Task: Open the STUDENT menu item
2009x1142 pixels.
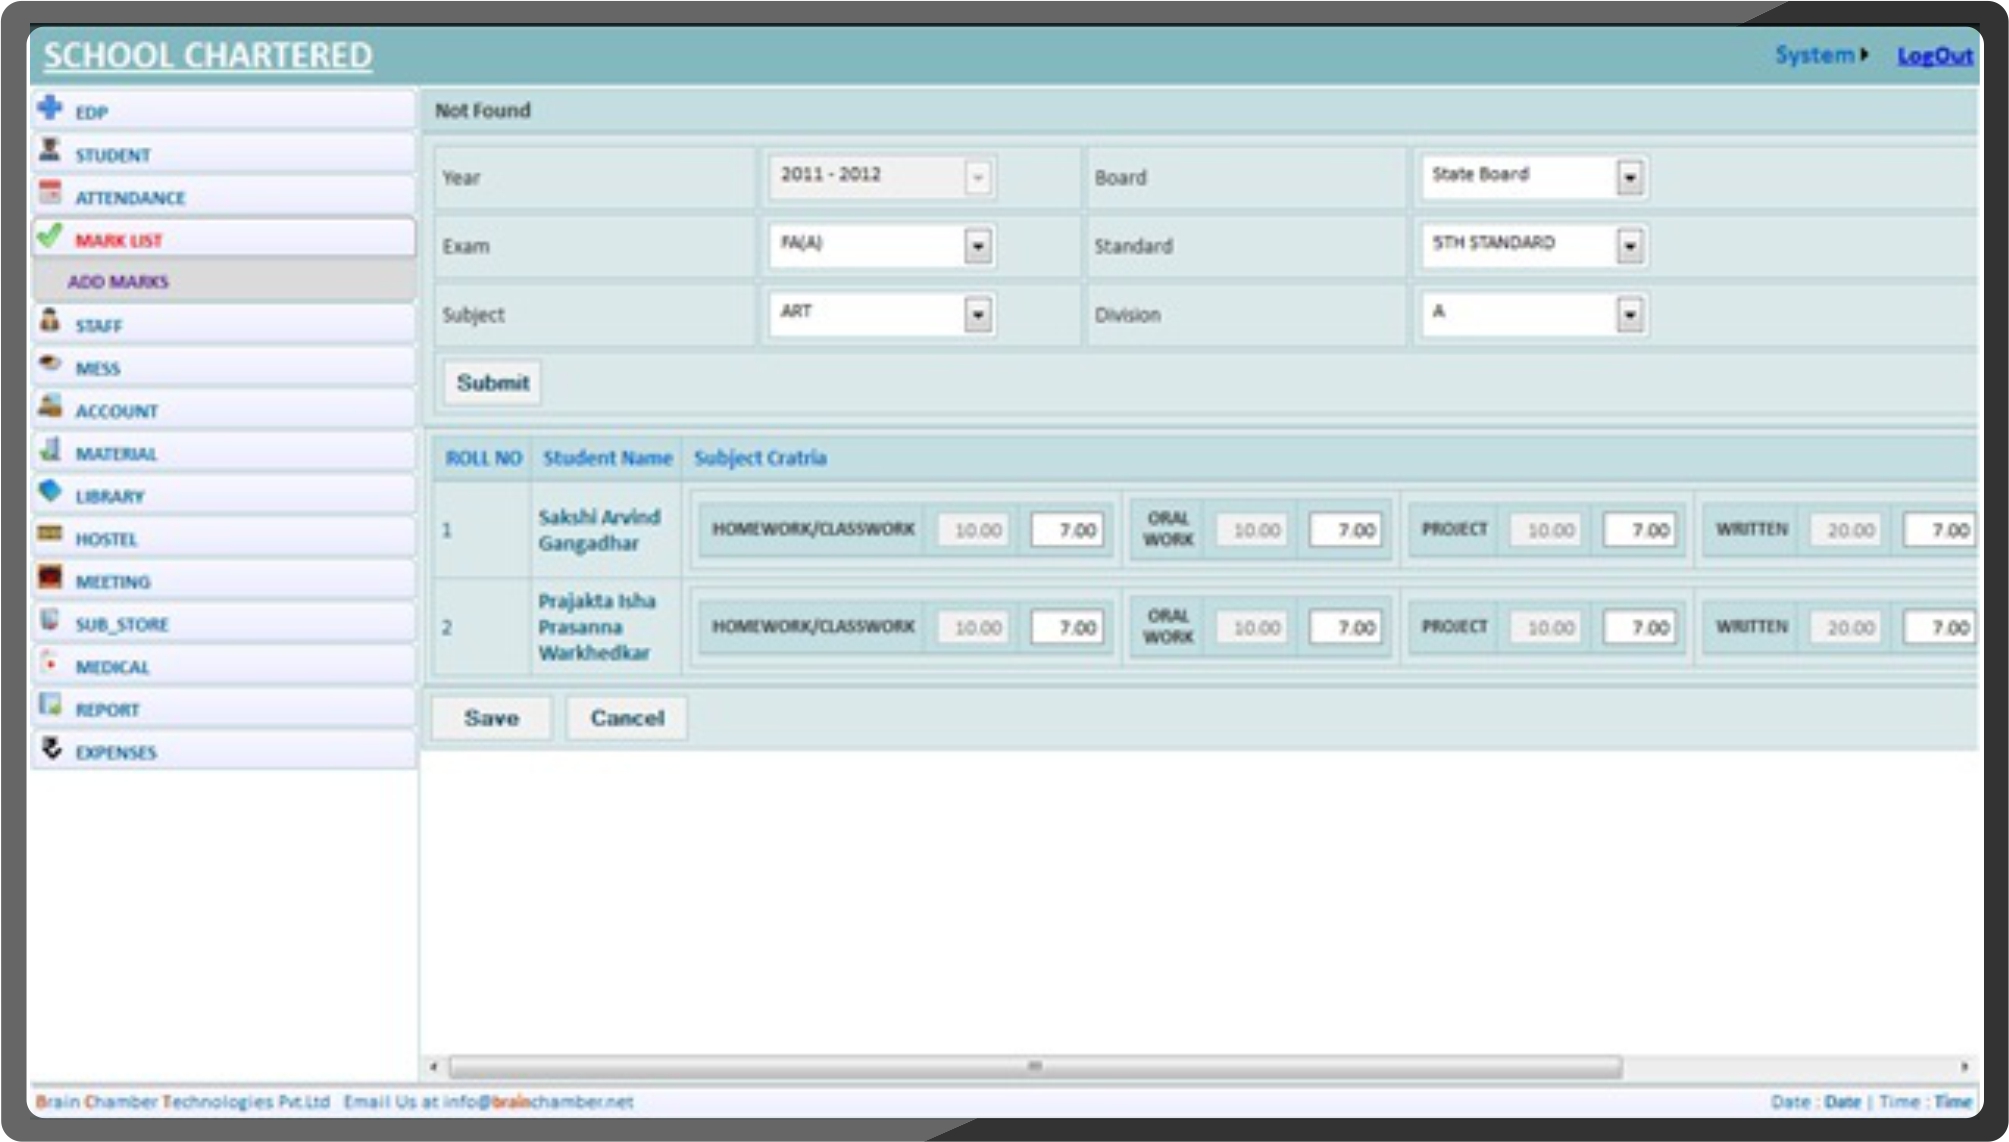Action: click(224, 154)
